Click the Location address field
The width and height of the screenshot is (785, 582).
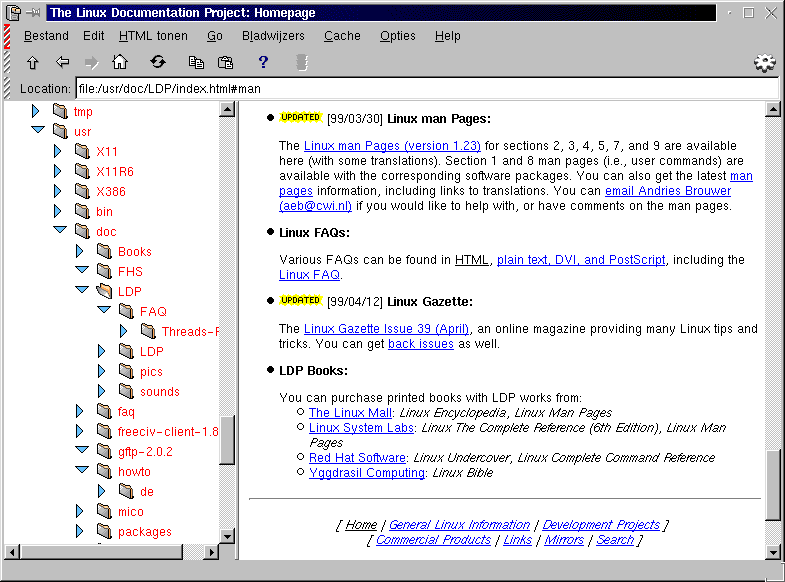[427, 89]
